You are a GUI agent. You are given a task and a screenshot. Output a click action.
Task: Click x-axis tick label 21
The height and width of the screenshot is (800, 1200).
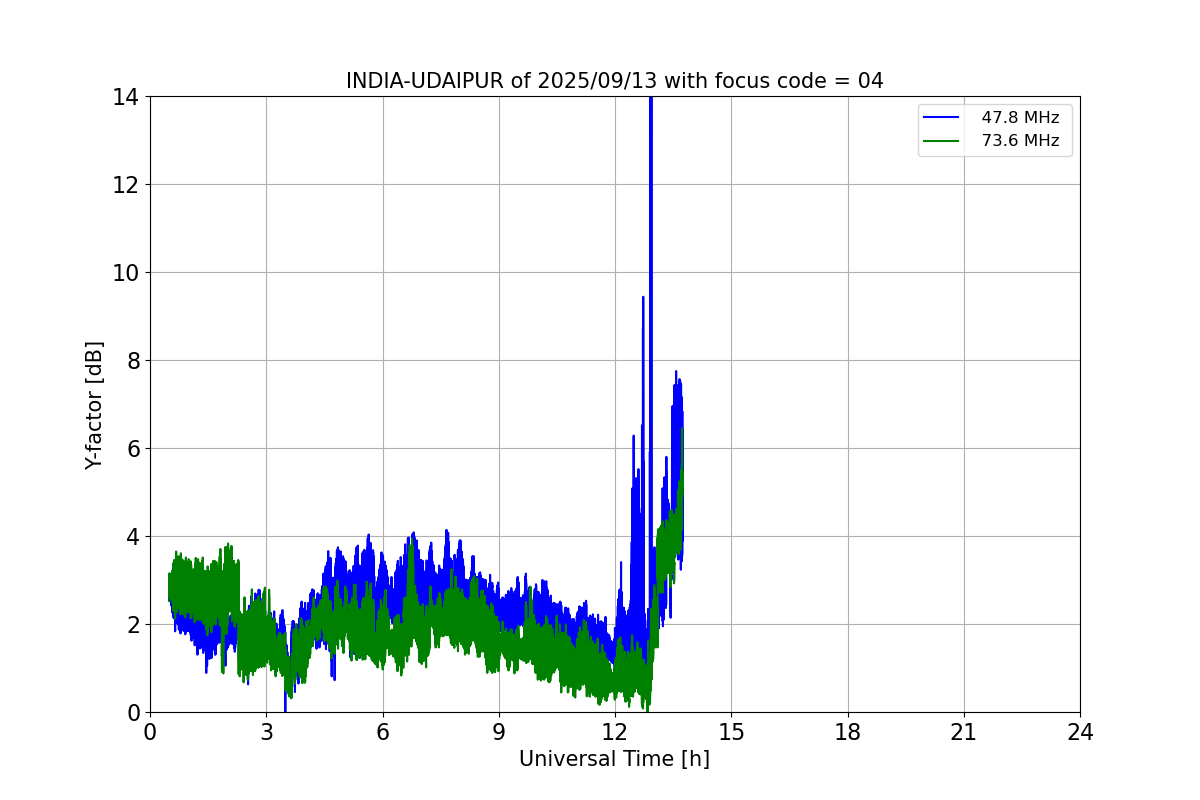coord(964,732)
